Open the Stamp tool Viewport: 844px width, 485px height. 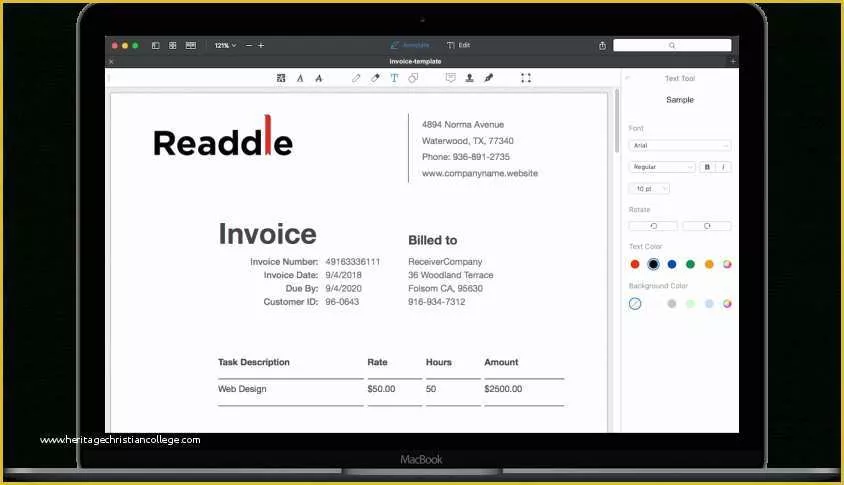[x=469, y=78]
